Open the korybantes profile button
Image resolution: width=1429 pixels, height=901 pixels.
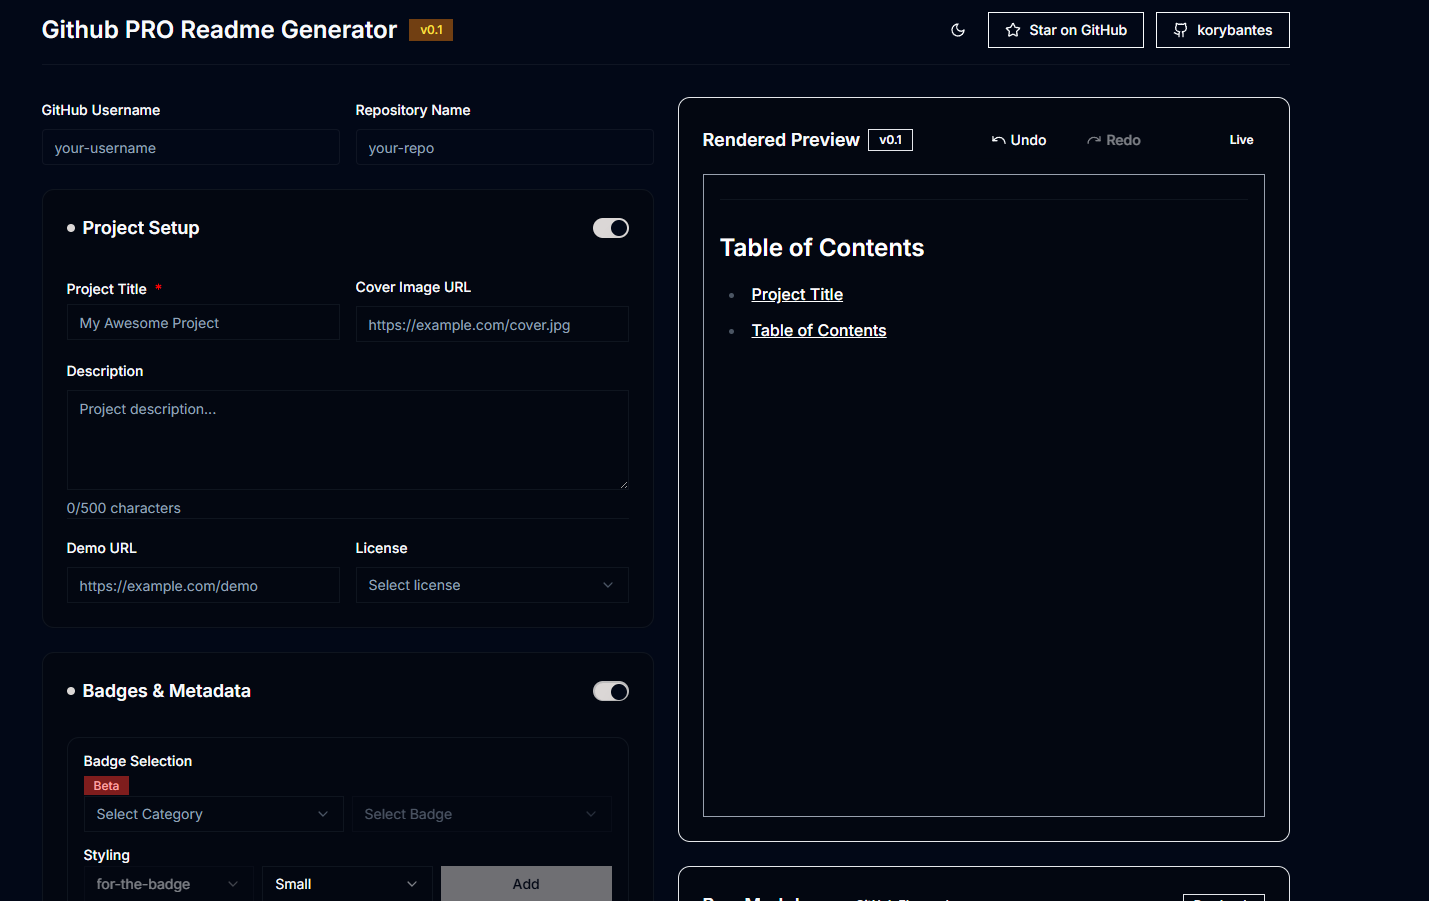pos(1223,30)
